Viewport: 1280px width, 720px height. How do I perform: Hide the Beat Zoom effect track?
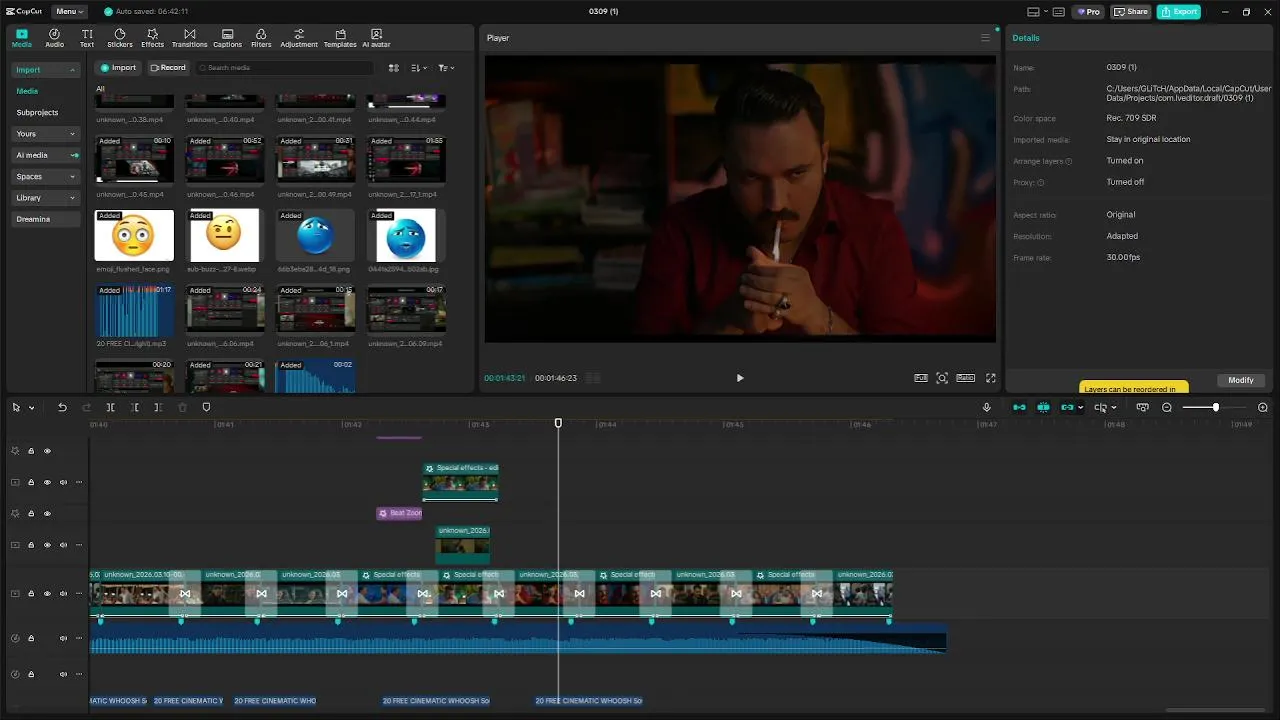coord(47,513)
